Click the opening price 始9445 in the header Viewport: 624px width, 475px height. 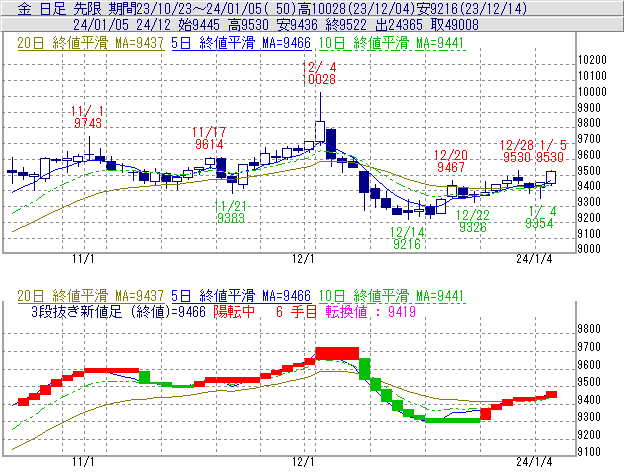(x=199, y=25)
